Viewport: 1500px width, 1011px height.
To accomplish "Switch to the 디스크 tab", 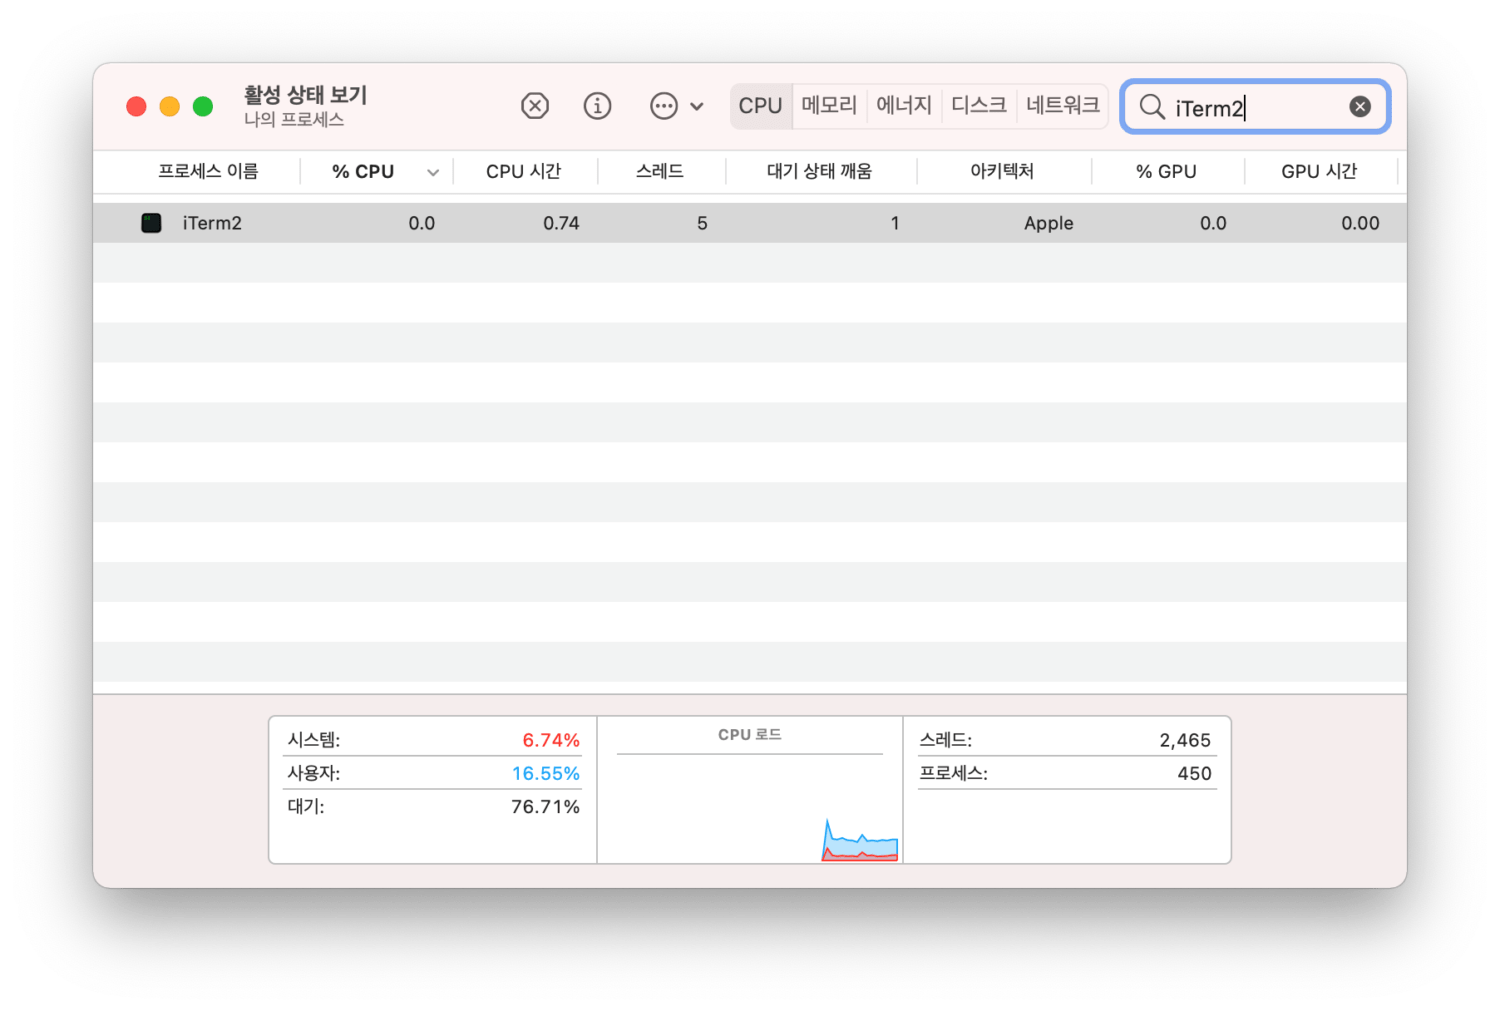I will click(979, 106).
